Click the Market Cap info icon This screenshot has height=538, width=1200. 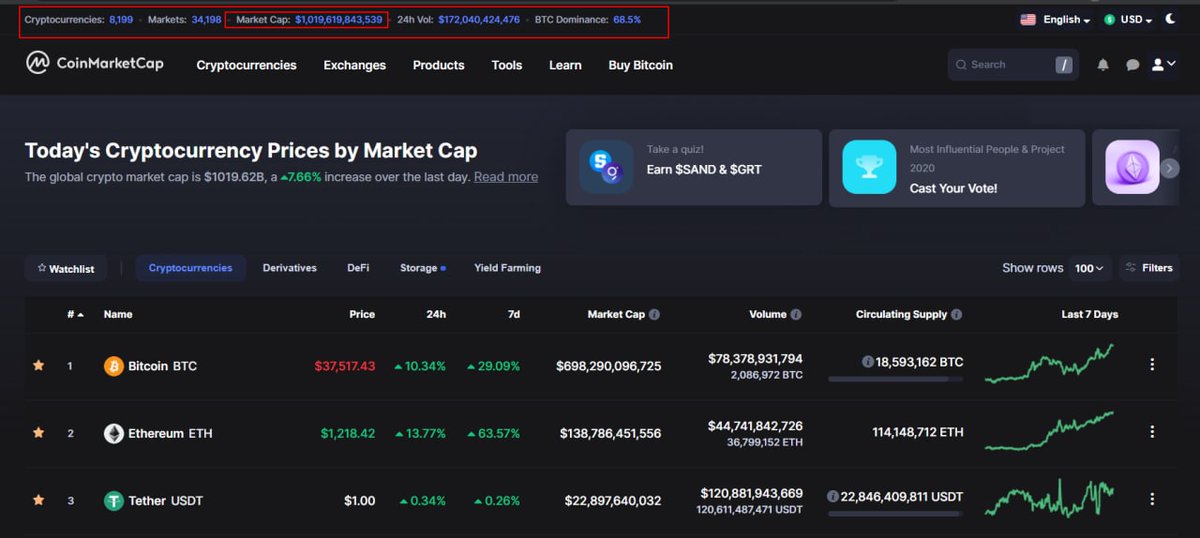tap(654, 314)
